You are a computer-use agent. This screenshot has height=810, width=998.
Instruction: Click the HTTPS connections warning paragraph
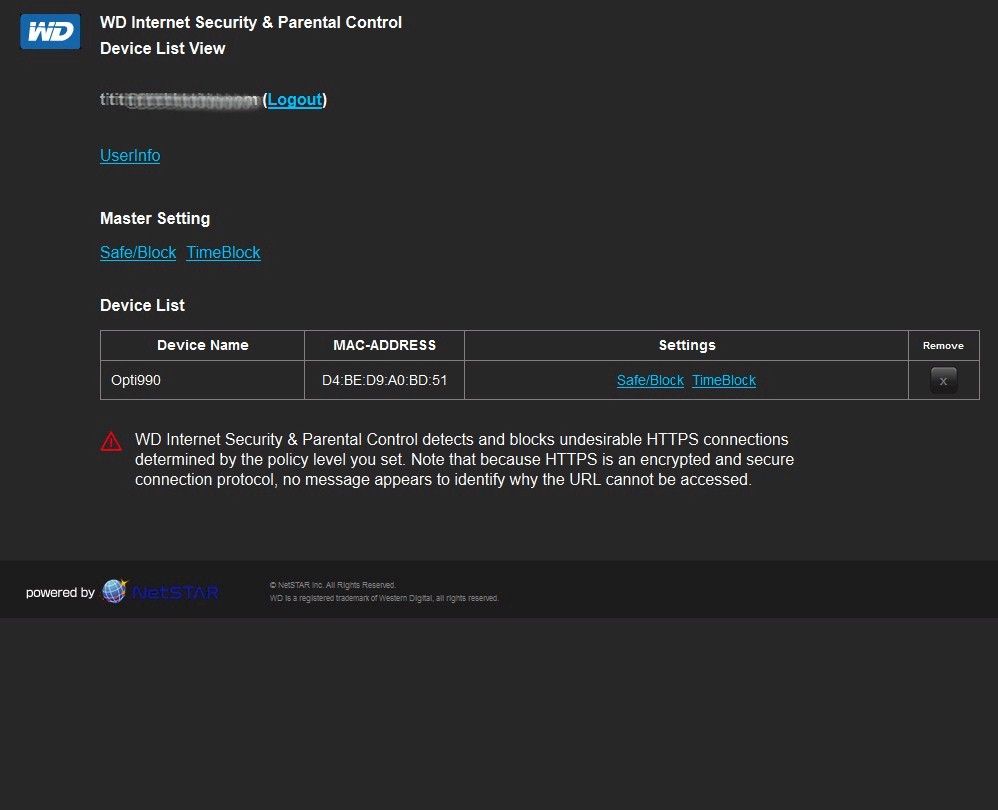464,459
